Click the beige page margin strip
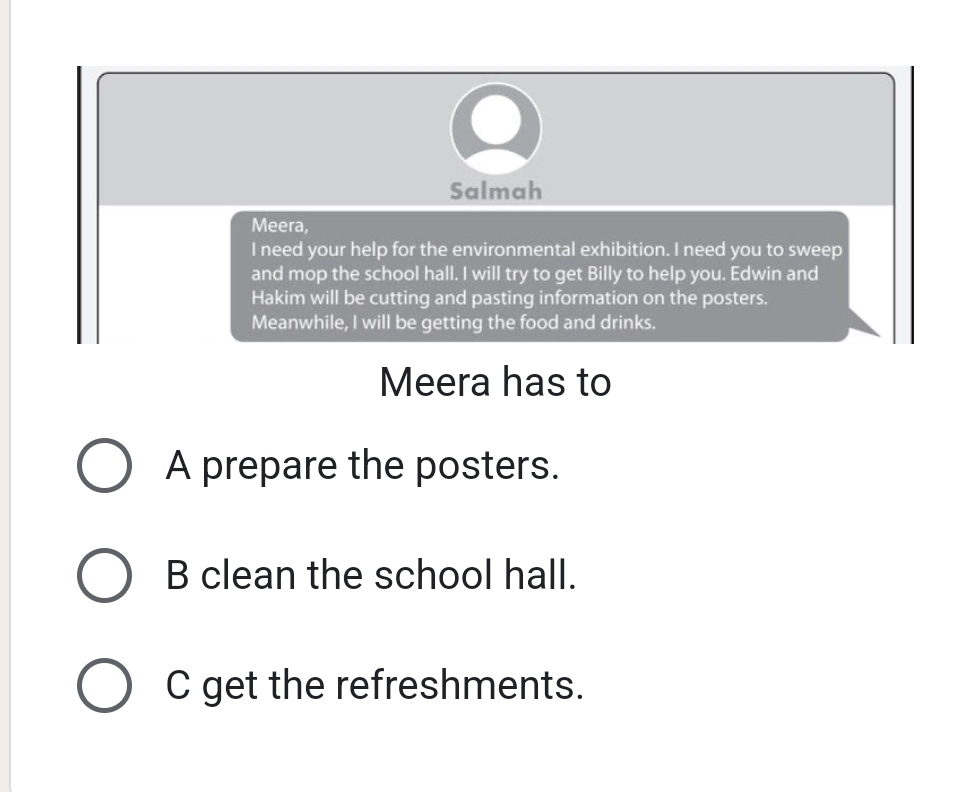The width and height of the screenshot is (966, 792). 5,400
